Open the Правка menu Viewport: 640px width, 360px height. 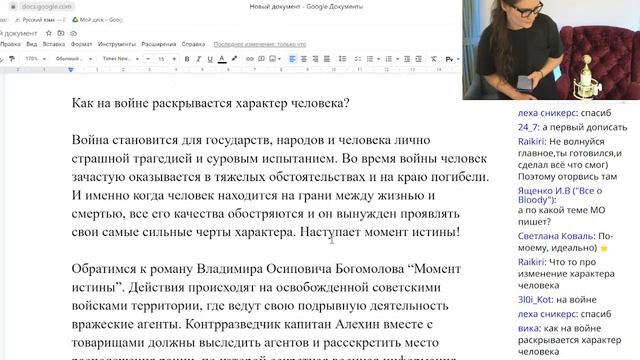[x=10, y=44]
